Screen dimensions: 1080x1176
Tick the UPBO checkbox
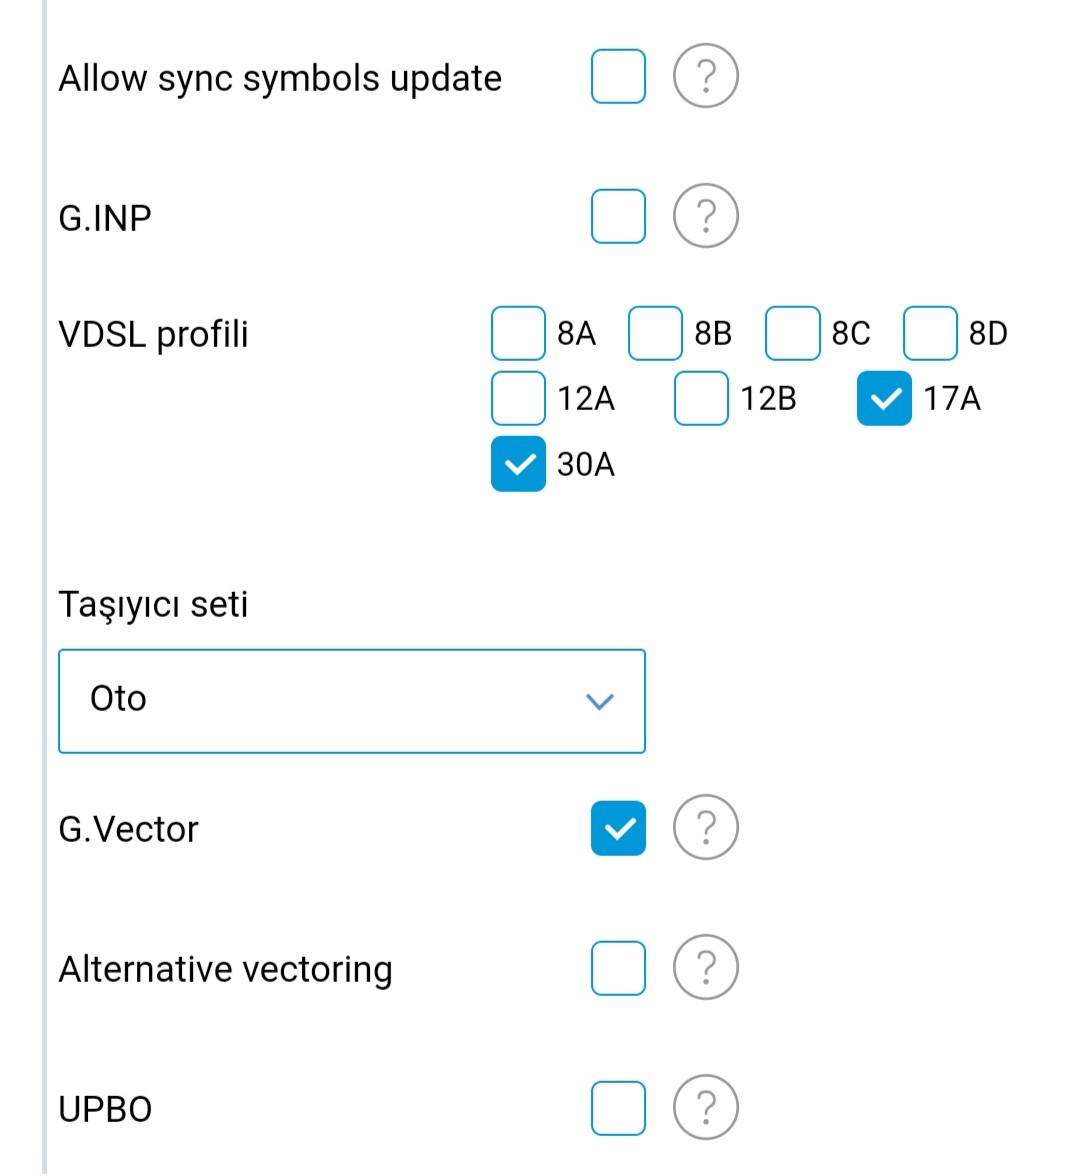618,1108
